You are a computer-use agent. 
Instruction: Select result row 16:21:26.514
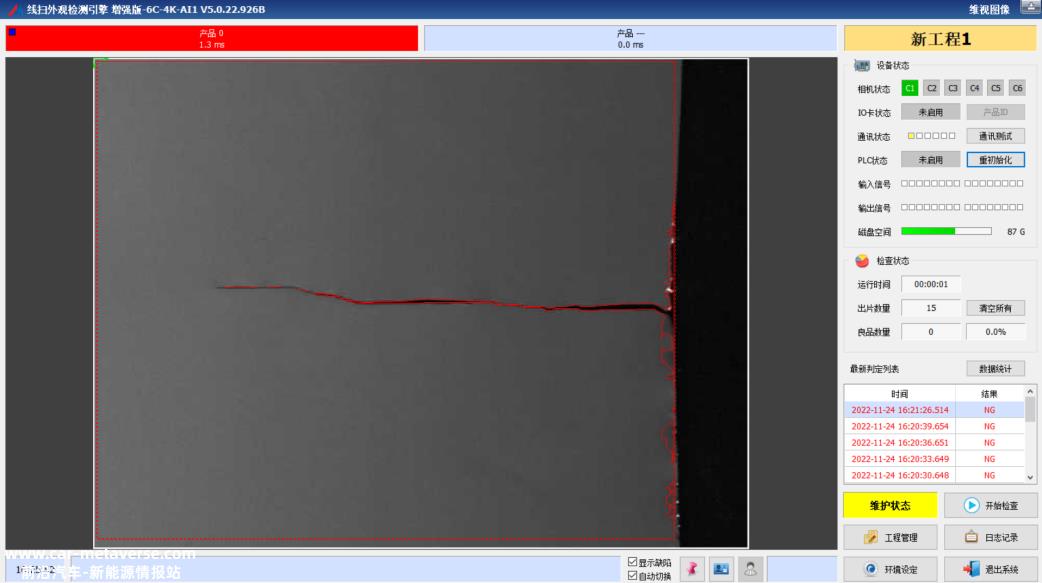[934, 410]
